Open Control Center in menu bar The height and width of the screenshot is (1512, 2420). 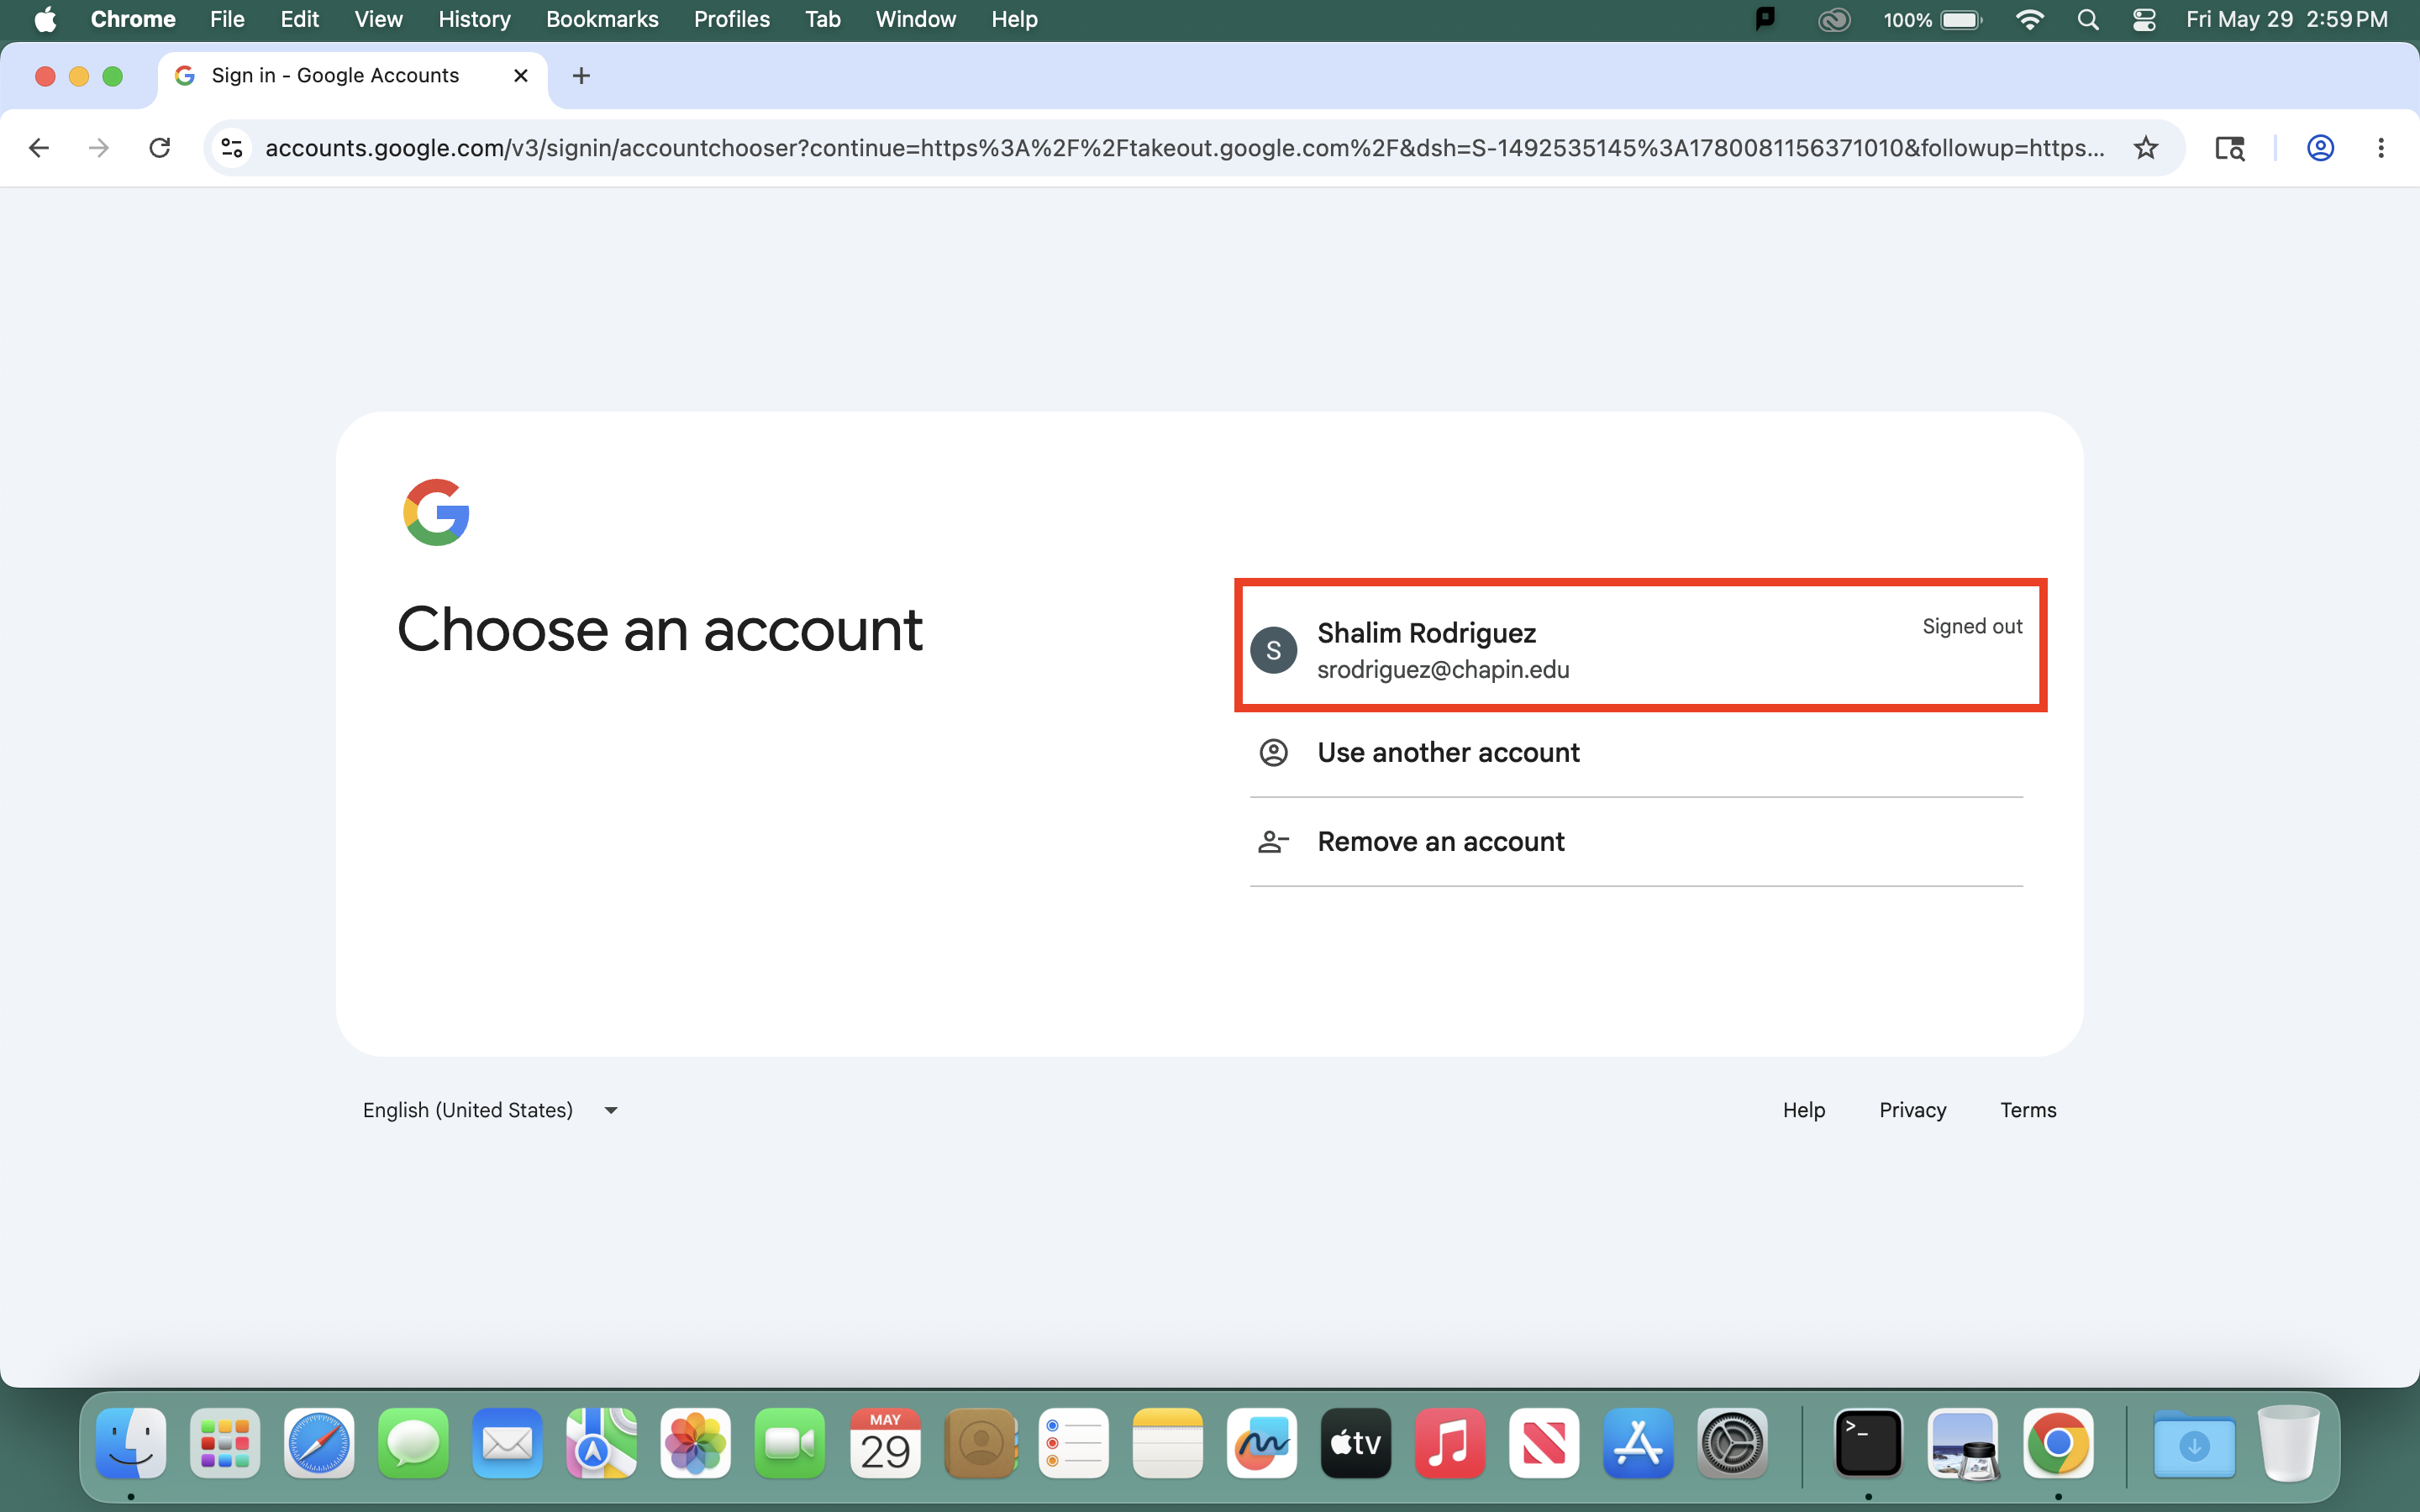coord(2143,19)
